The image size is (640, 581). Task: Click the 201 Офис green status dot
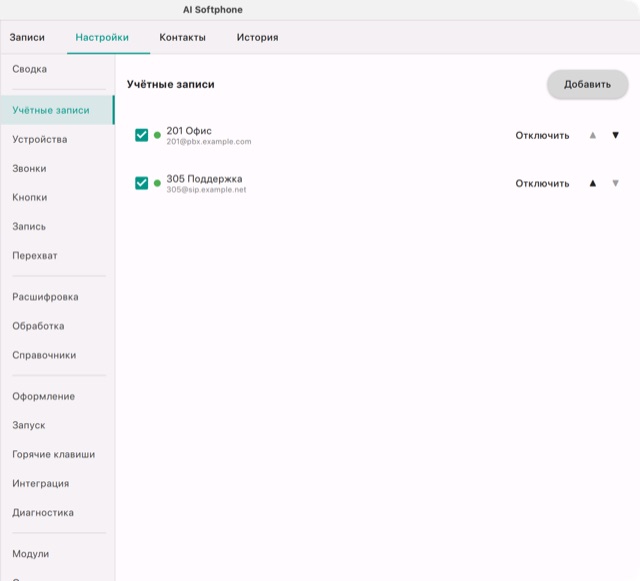[157, 135]
